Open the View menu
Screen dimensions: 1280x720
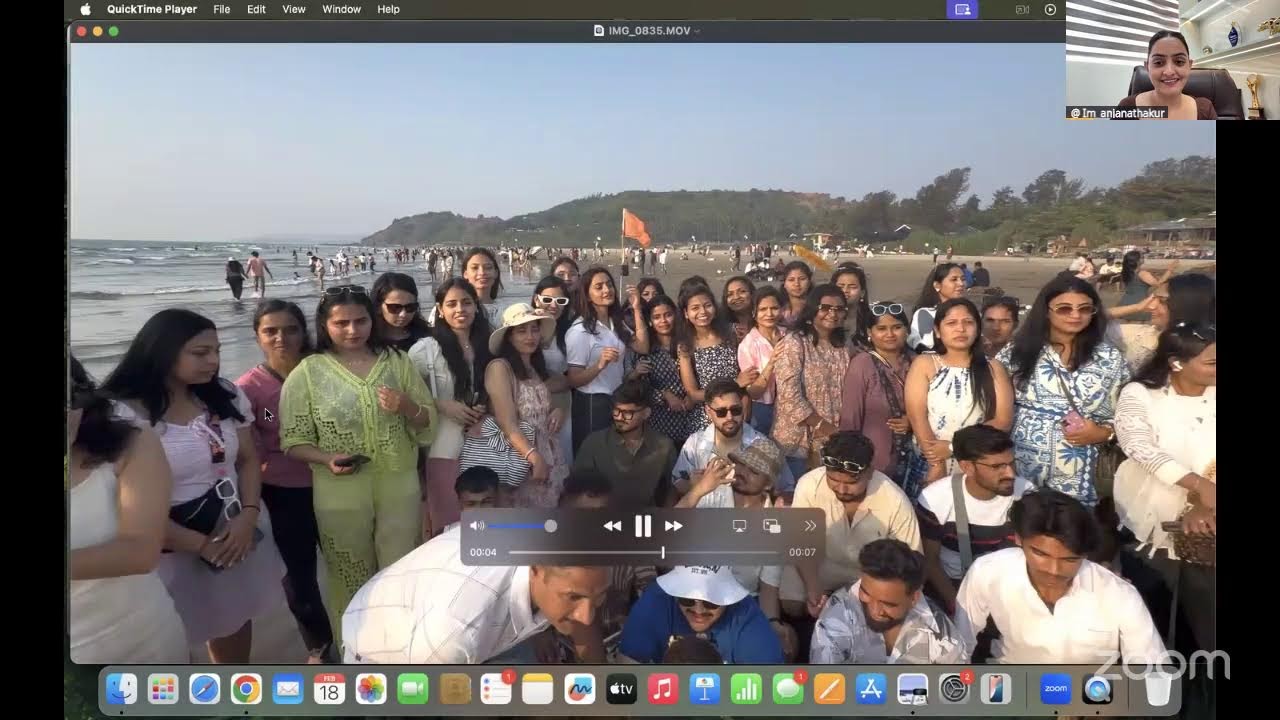(x=294, y=9)
